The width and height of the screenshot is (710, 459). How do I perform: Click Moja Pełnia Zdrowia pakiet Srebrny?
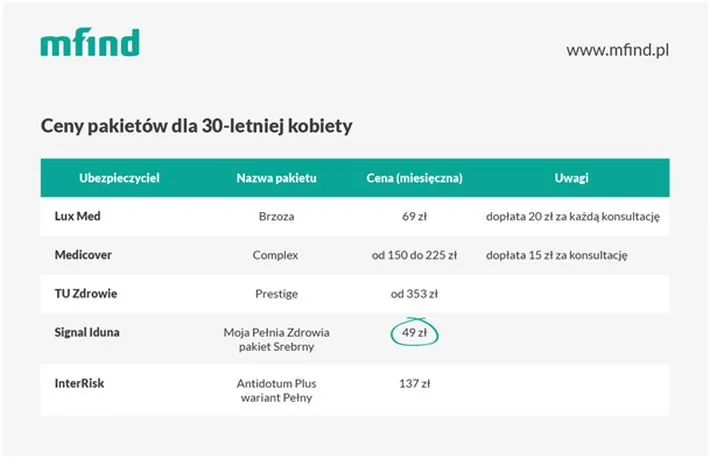click(276, 340)
